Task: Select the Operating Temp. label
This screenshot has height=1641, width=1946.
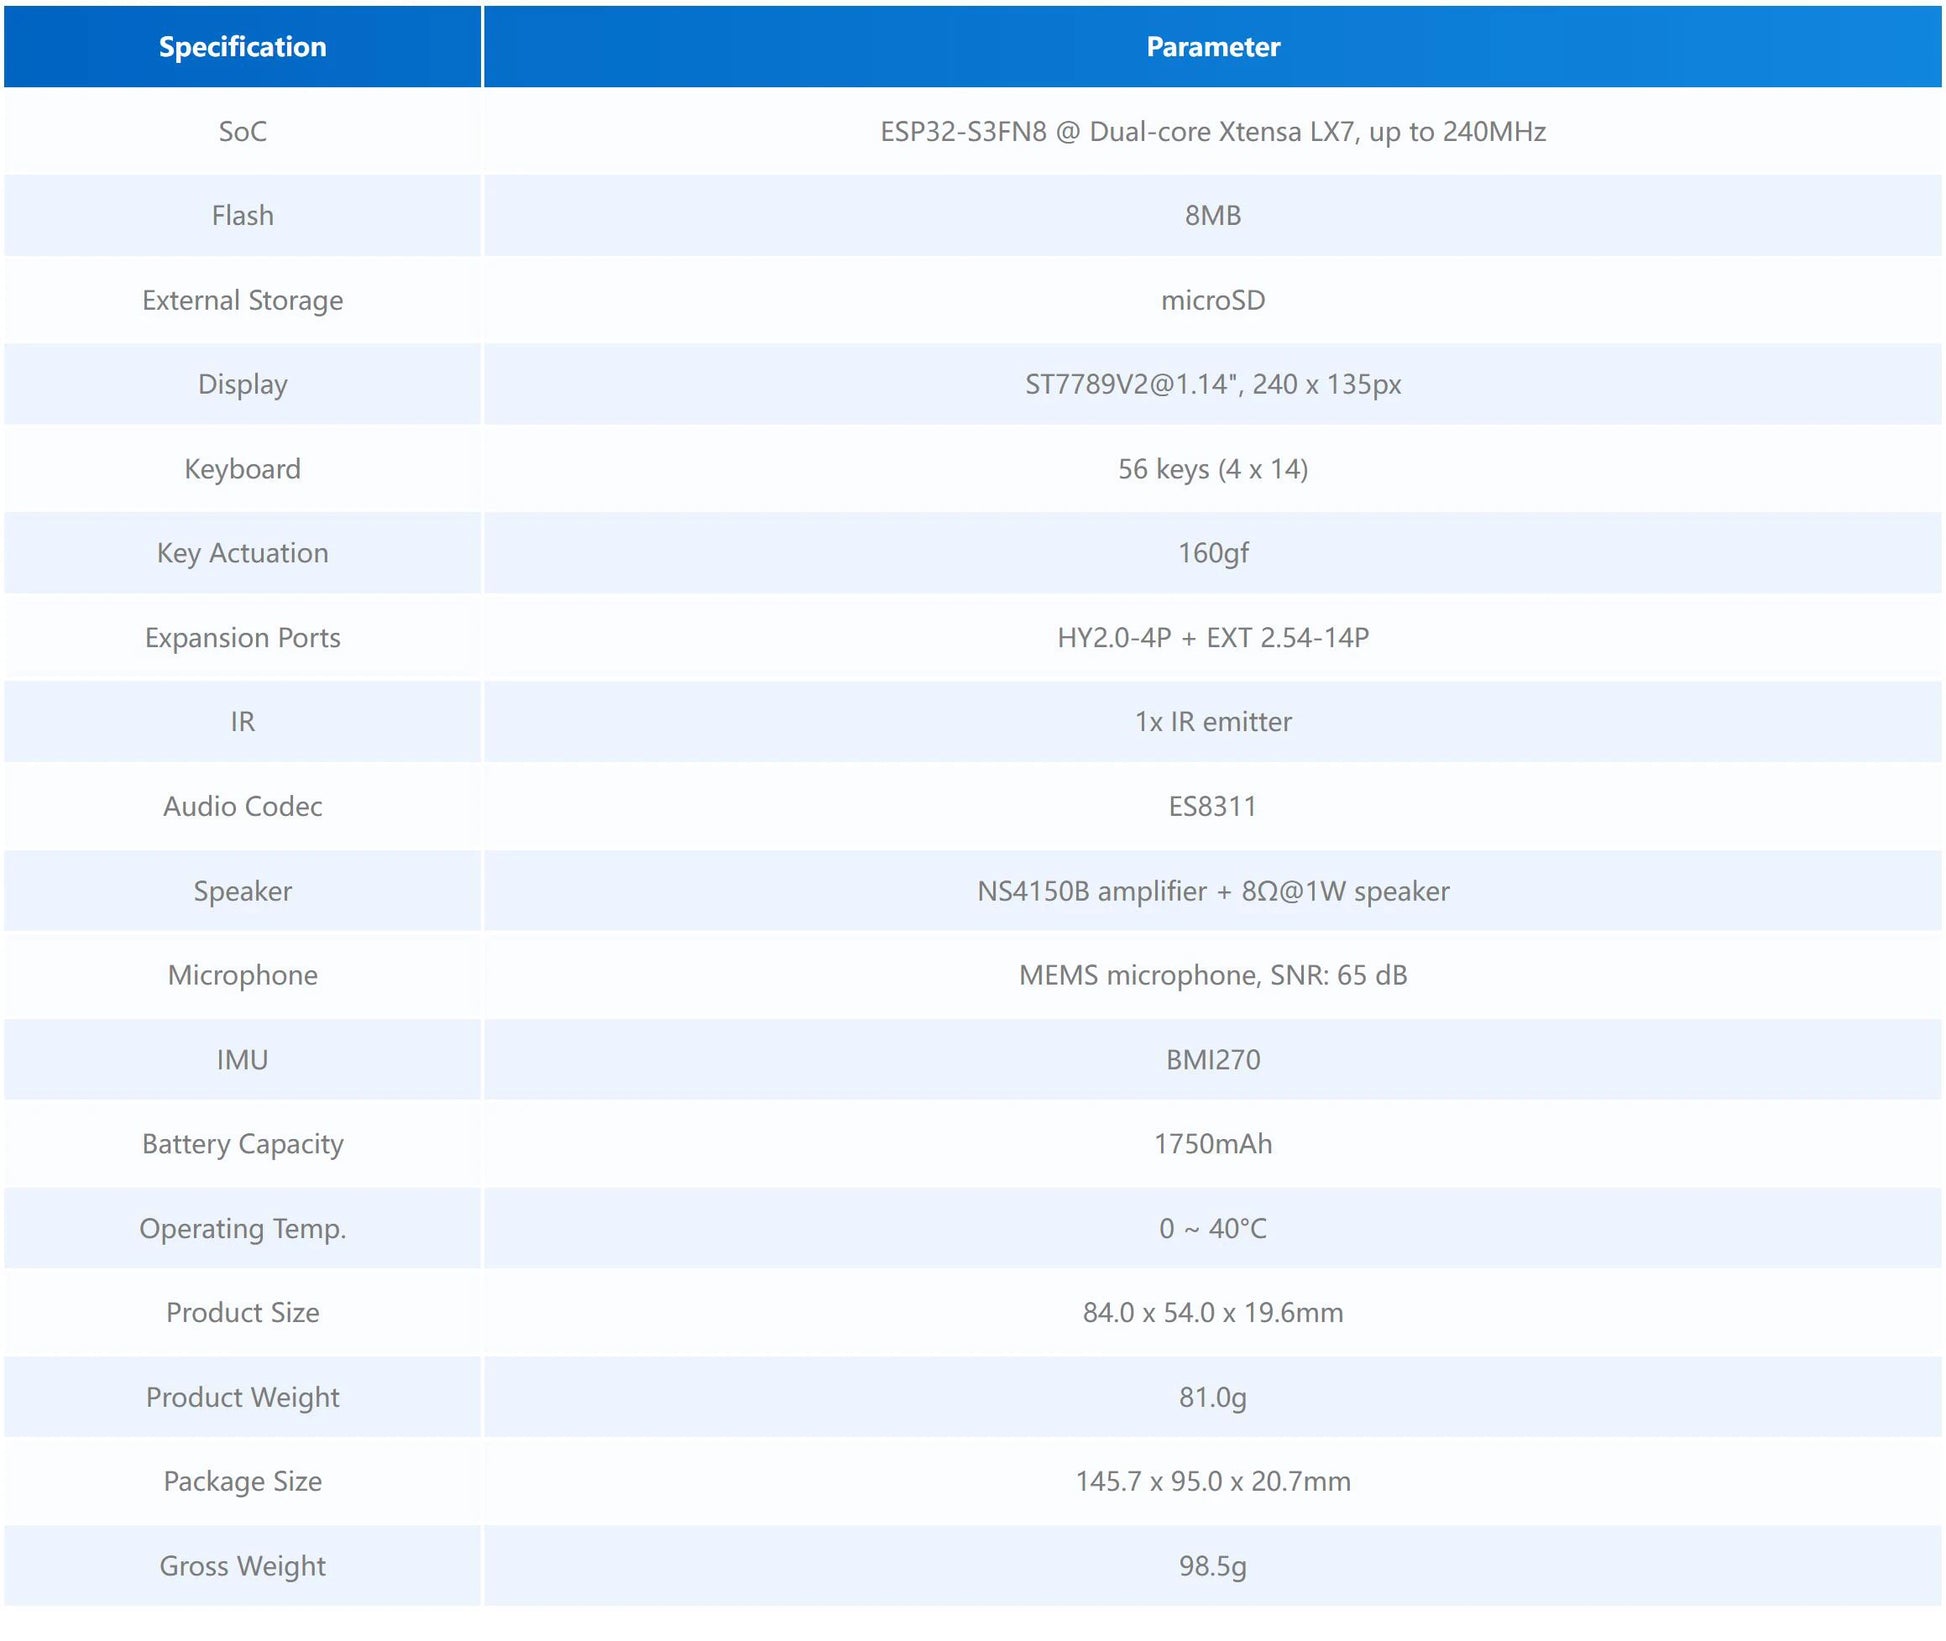Action: click(x=242, y=1228)
